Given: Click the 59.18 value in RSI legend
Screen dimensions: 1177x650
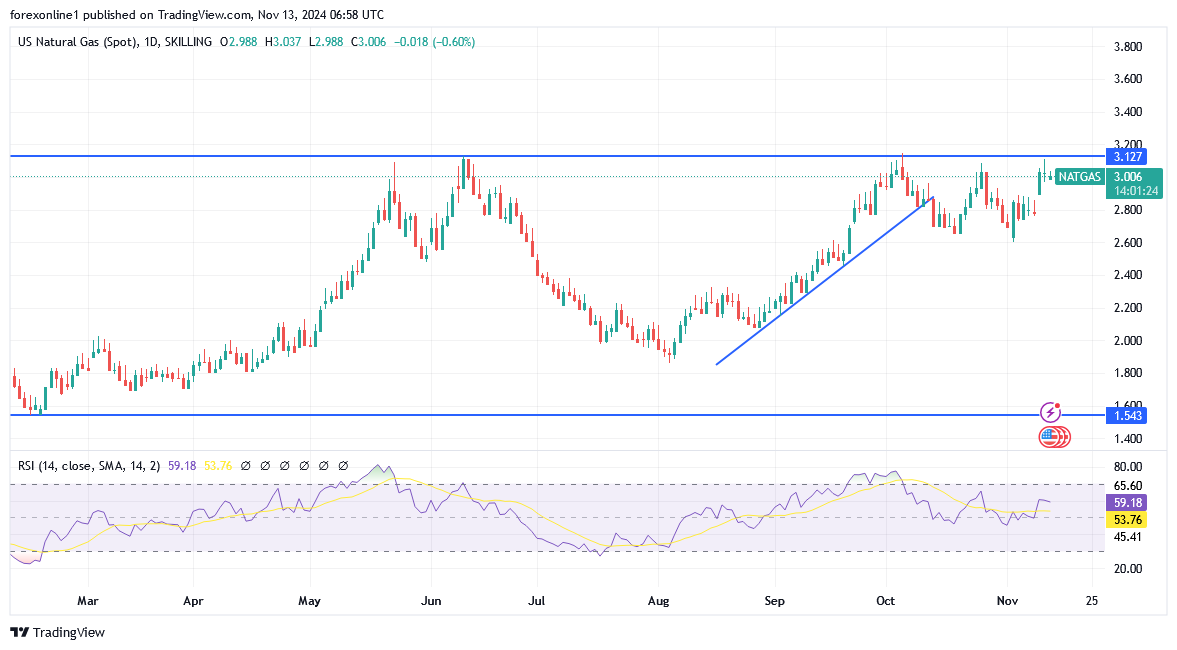Looking at the screenshot, I should (182, 465).
